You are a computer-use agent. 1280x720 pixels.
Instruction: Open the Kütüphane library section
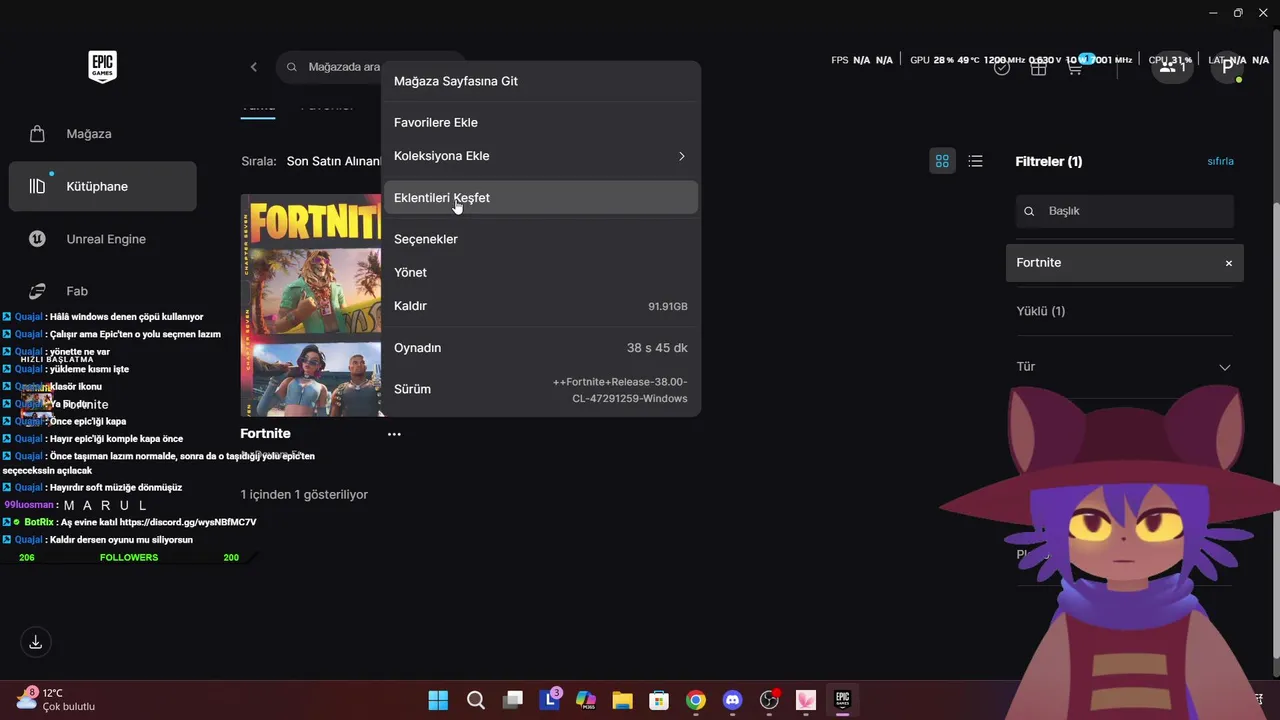pos(102,186)
